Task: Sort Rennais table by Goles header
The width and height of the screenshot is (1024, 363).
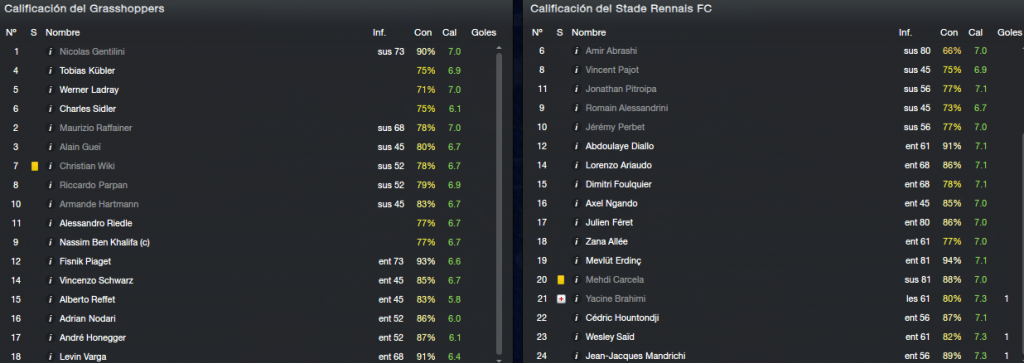Action: (x=1010, y=33)
